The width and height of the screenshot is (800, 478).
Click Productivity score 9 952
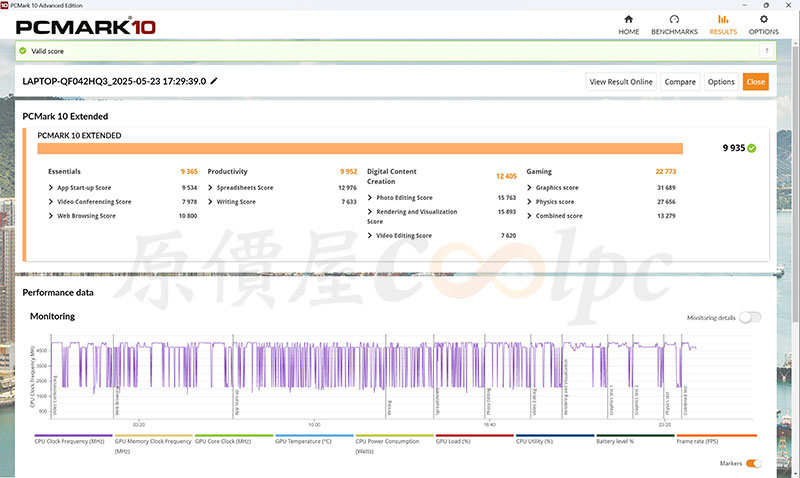point(348,171)
